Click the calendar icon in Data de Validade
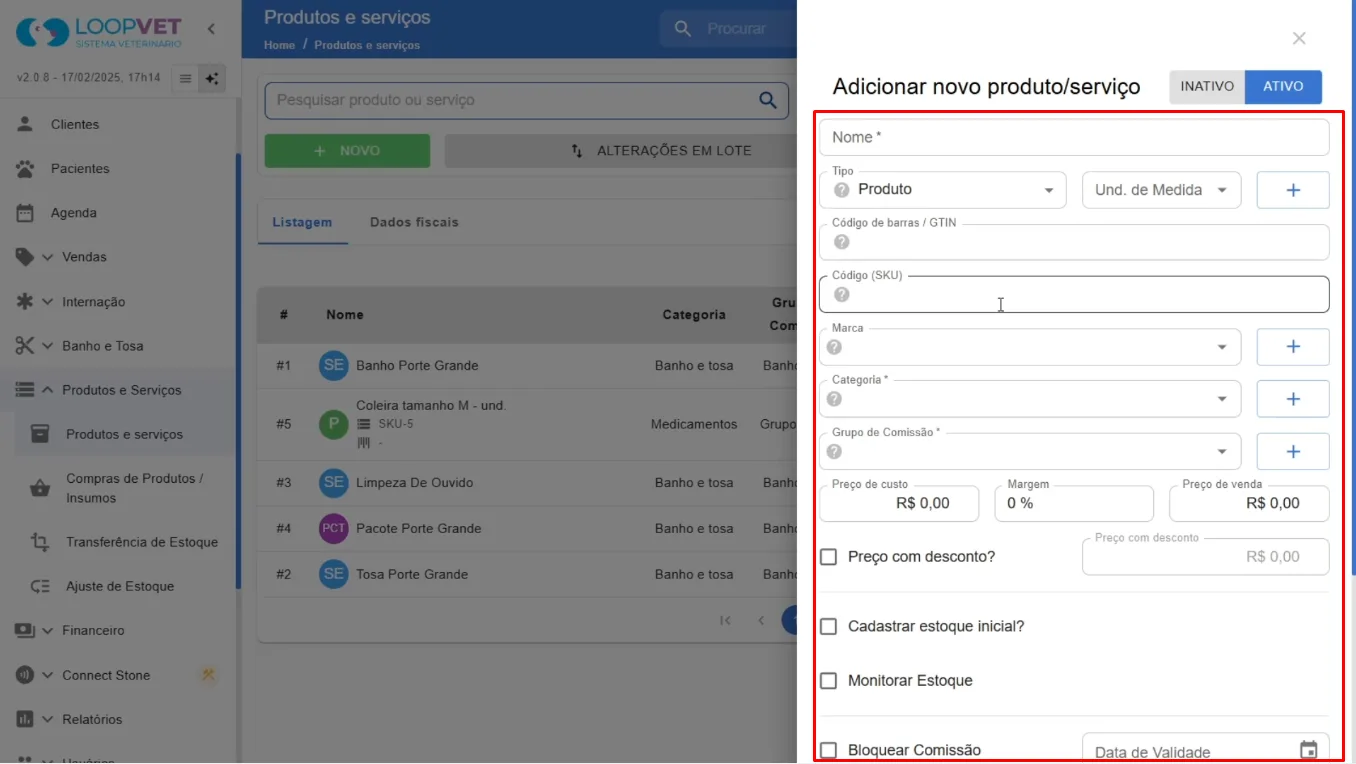The image size is (1356, 764). [1308, 750]
